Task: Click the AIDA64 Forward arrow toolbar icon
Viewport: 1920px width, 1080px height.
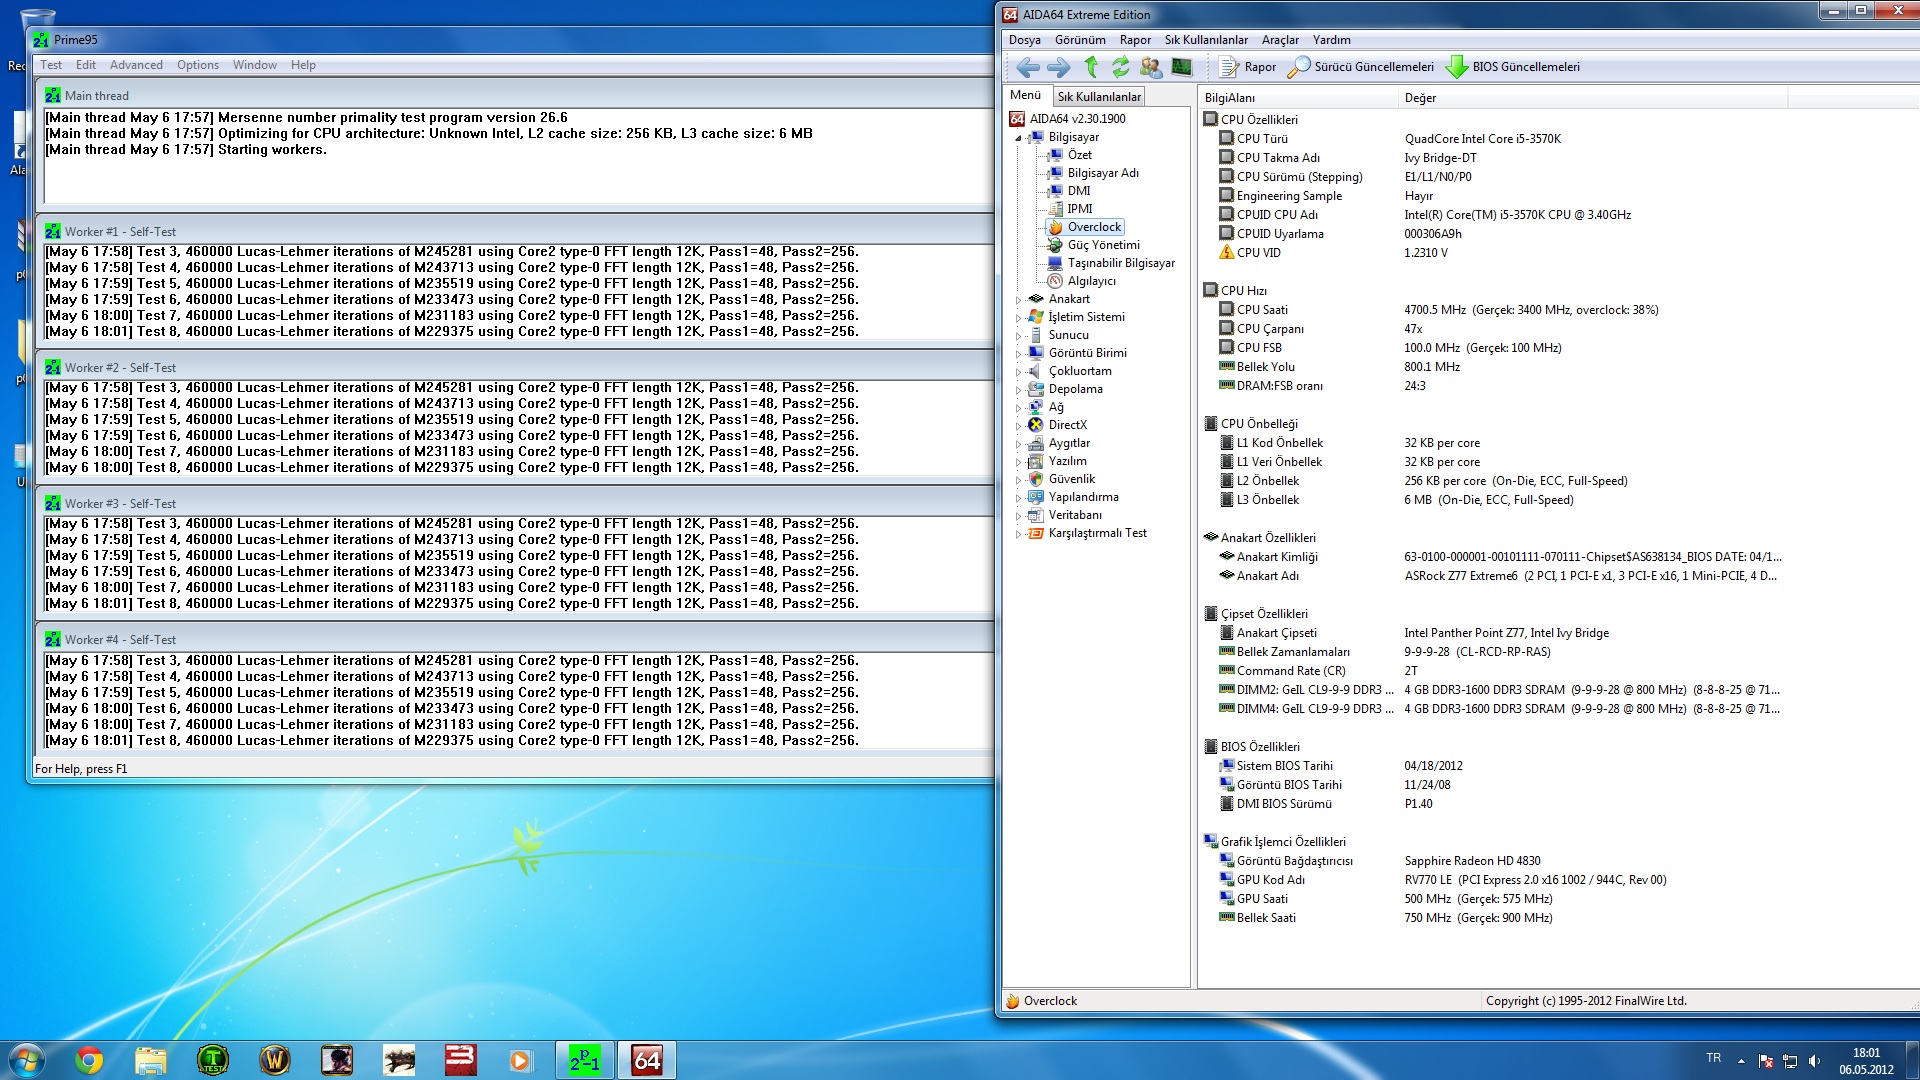Action: click(x=1058, y=67)
